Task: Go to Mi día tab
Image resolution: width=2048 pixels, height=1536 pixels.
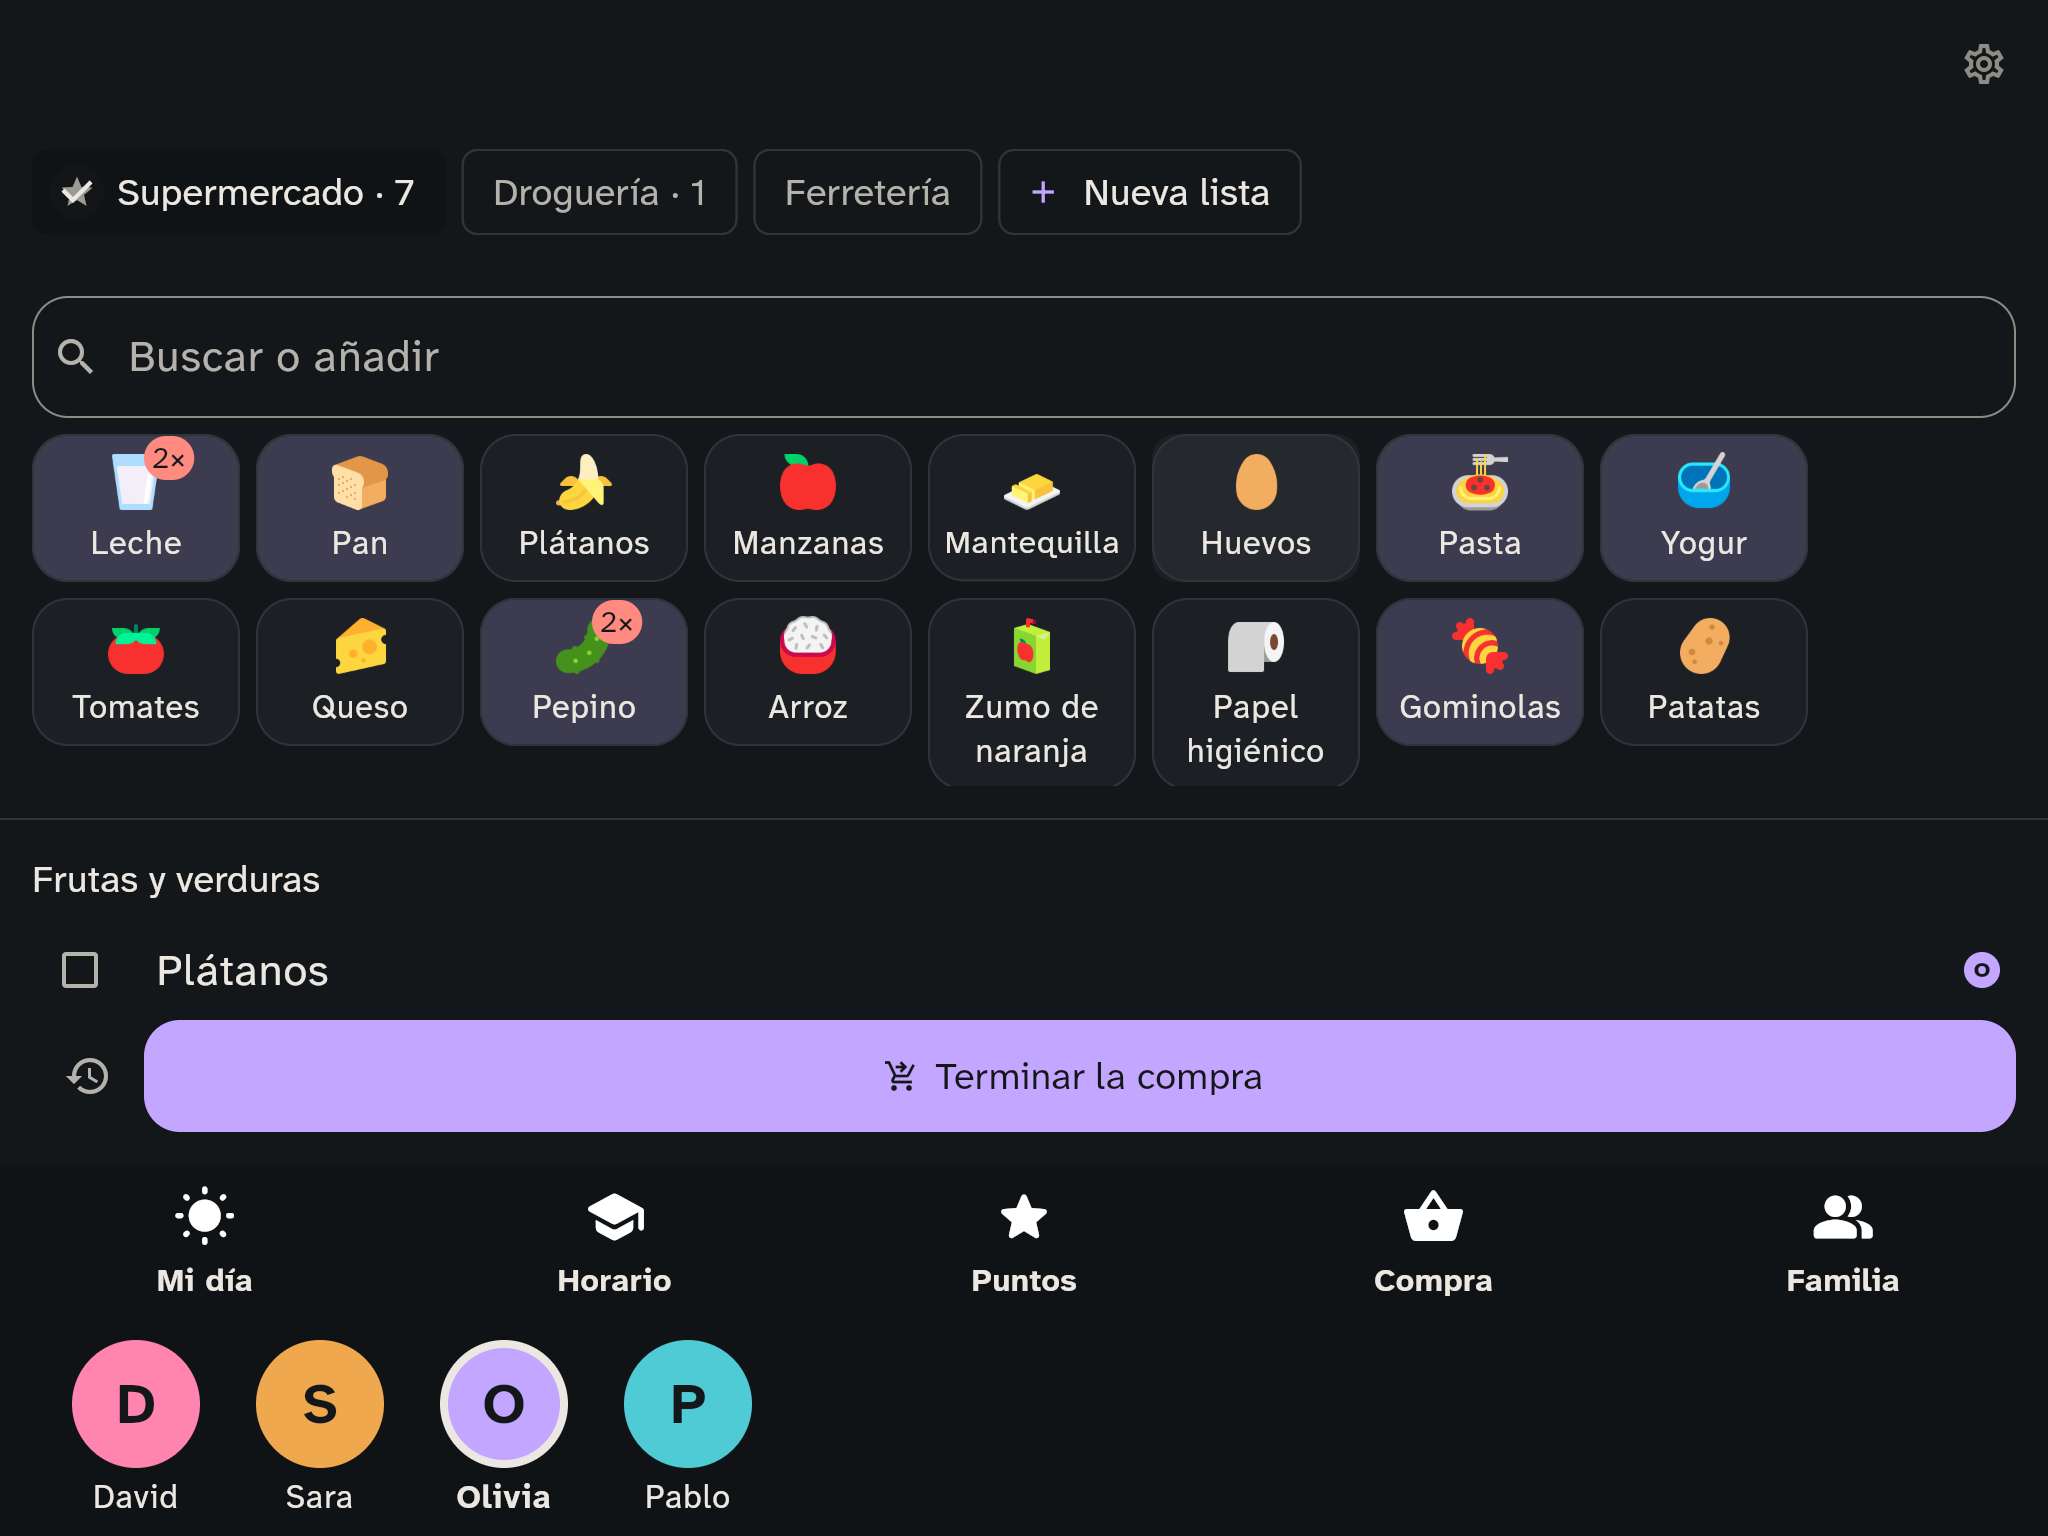Action: pyautogui.click(x=205, y=1242)
